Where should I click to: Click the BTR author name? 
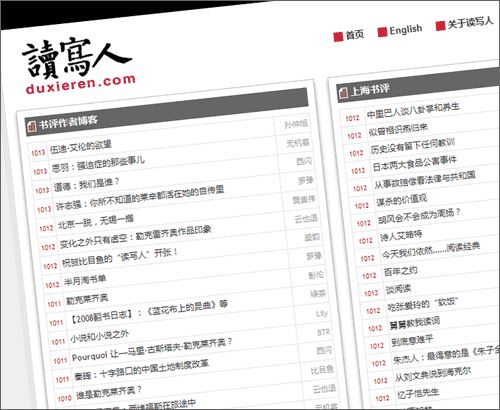point(323,332)
